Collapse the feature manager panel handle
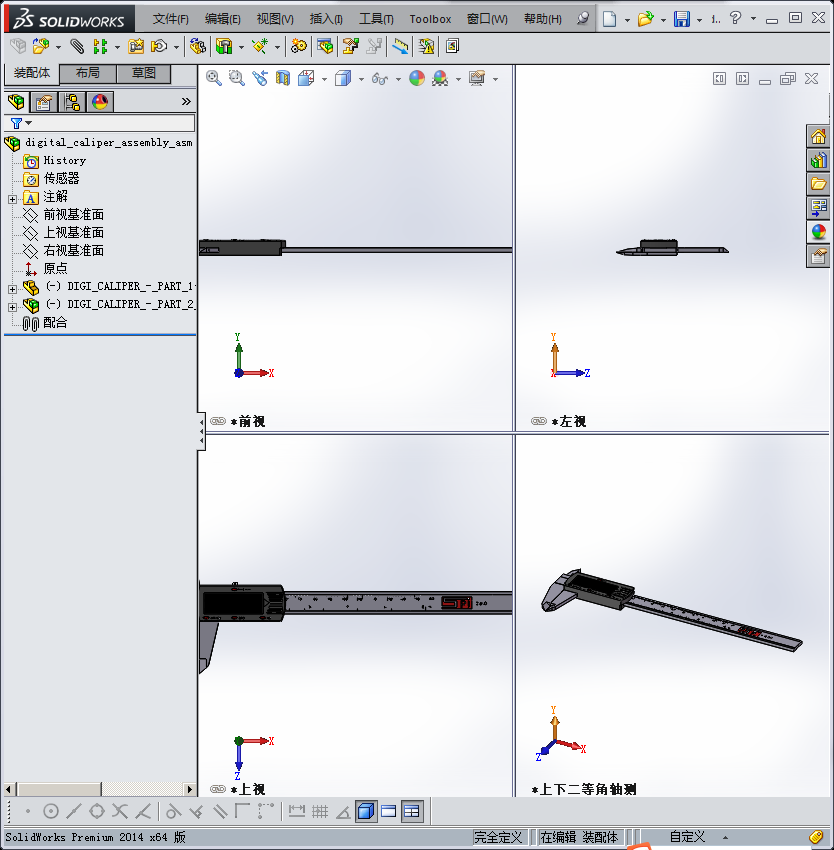 click(x=201, y=431)
